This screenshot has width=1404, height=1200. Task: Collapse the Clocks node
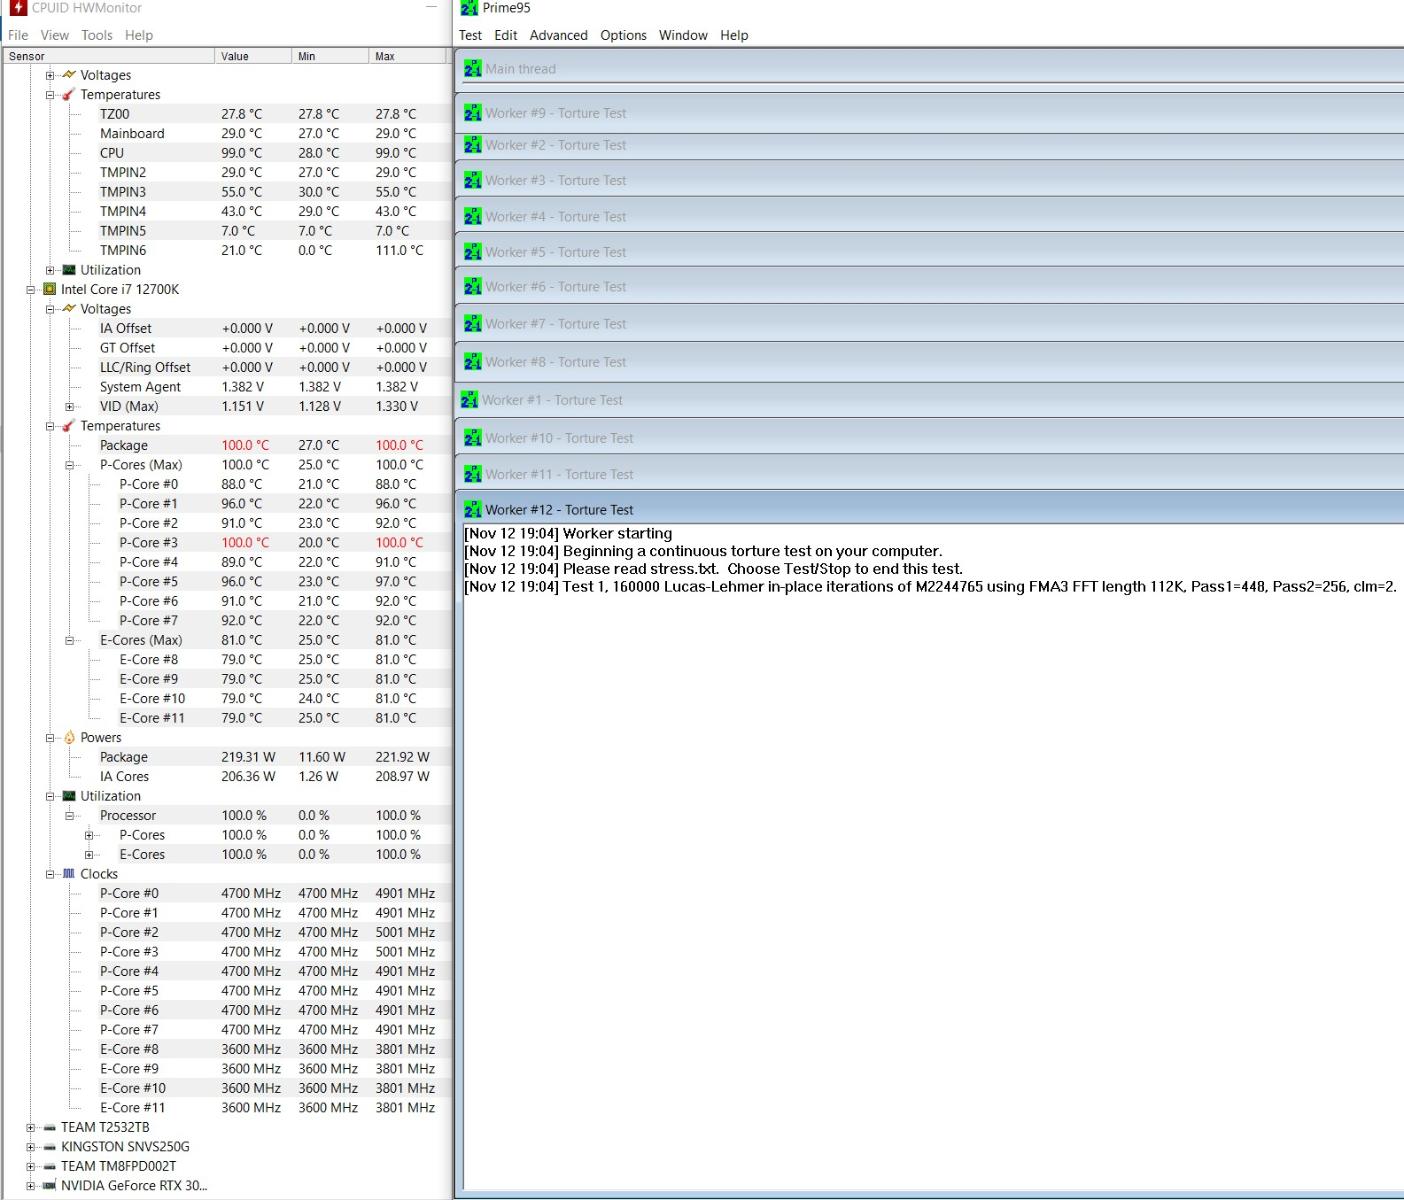click(x=50, y=874)
